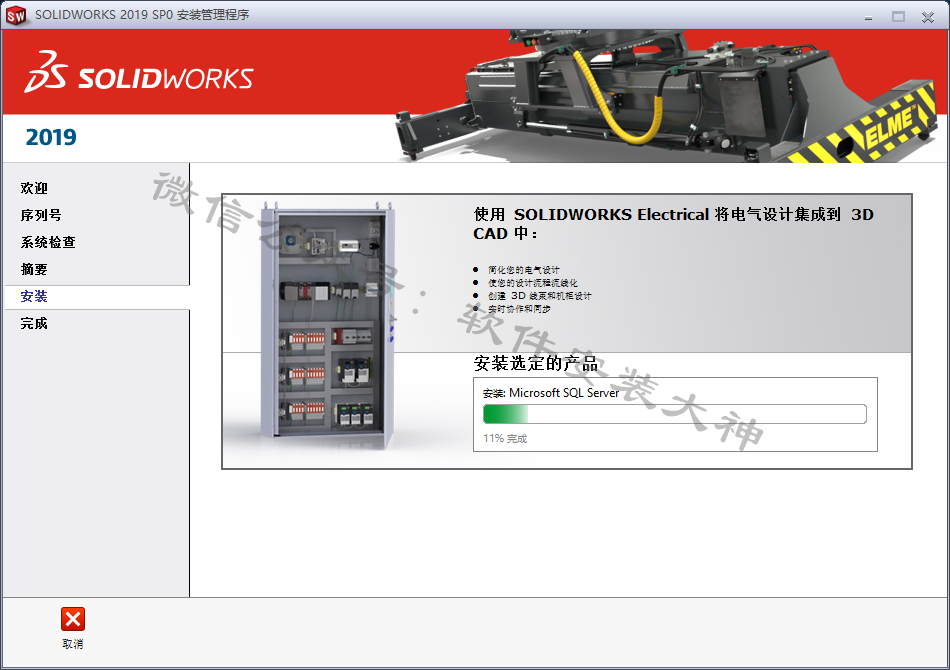This screenshot has height=670, width=950.
Task: Minimize the installation manager window
Action: click(x=868, y=17)
